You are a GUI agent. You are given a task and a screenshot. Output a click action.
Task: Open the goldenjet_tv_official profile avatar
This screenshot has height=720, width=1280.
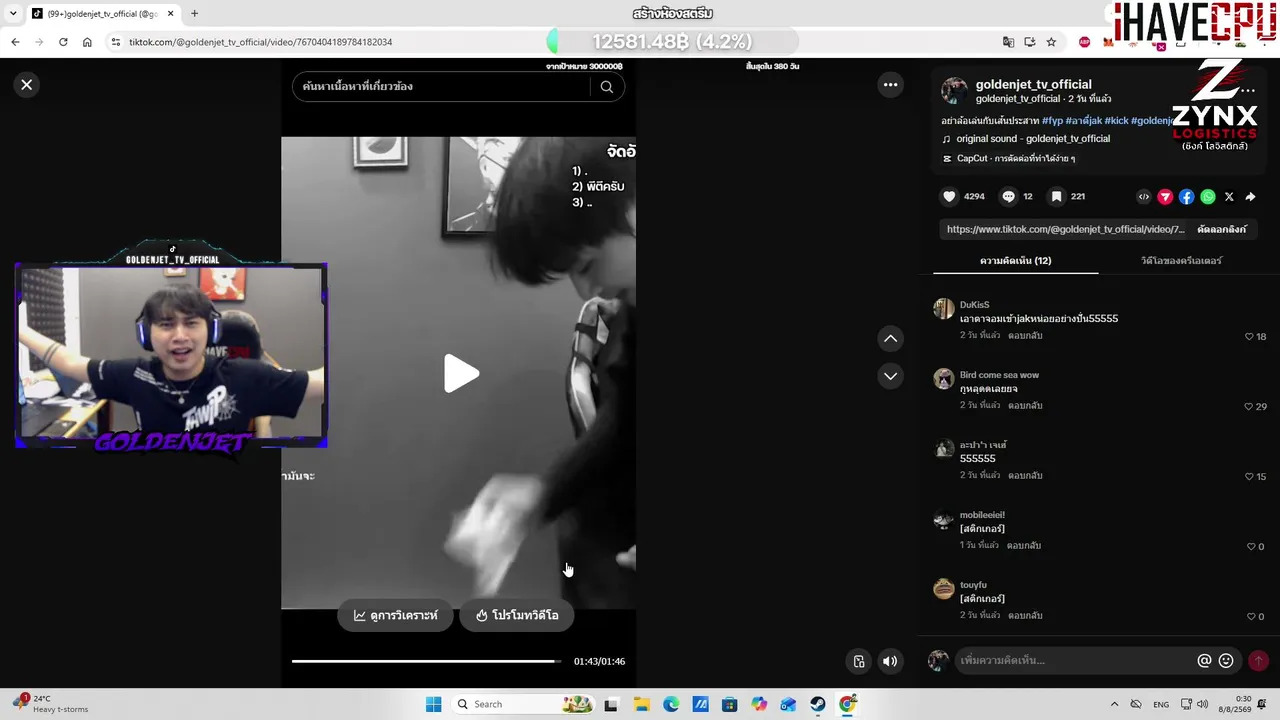(x=955, y=91)
